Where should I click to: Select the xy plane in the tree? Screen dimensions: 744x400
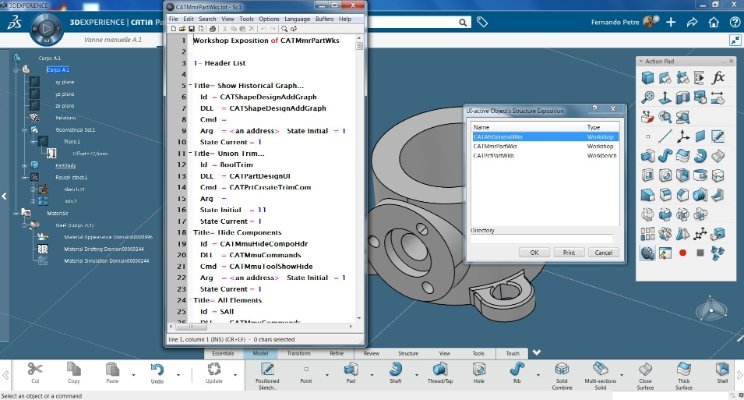click(x=65, y=82)
